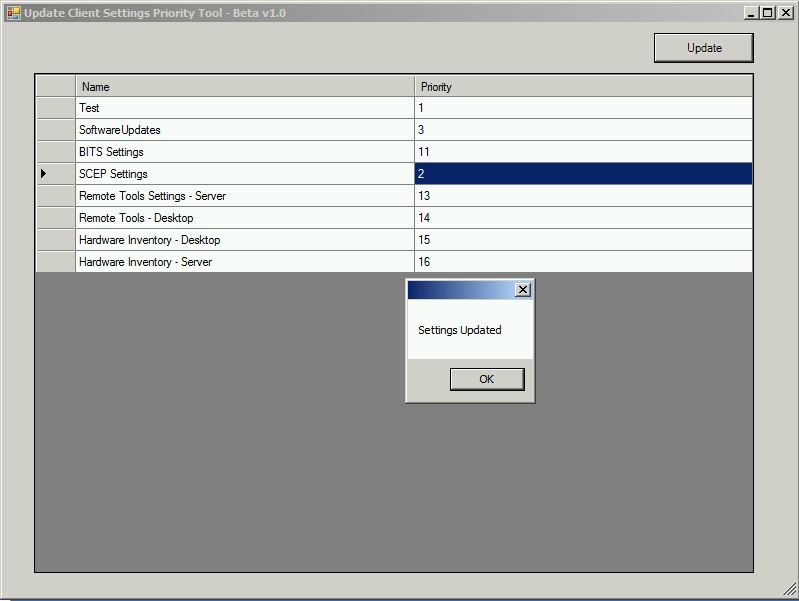Select Remote Tools - Desktop name cell

click(244, 218)
